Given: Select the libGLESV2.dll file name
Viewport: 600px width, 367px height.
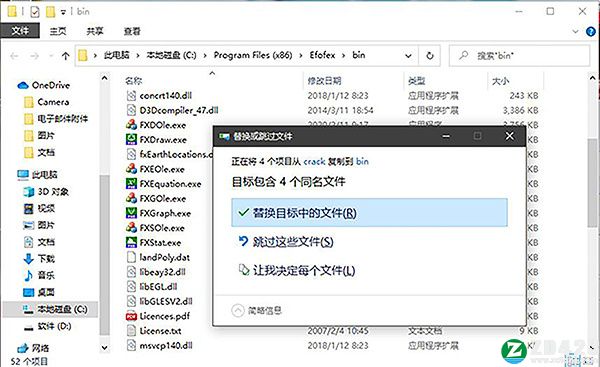Looking at the screenshot, I should coord(166,302).
